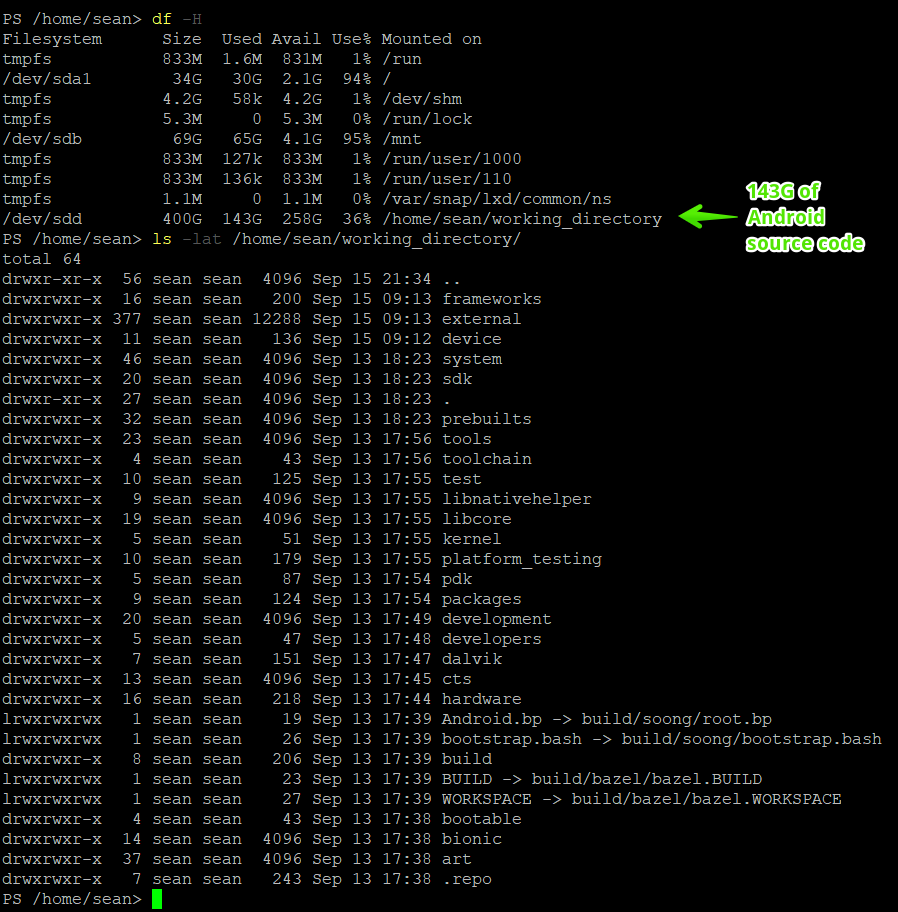The image size is (898, 912).
Task: Click the 'Mounted on' column header
Action: (432, 39)
